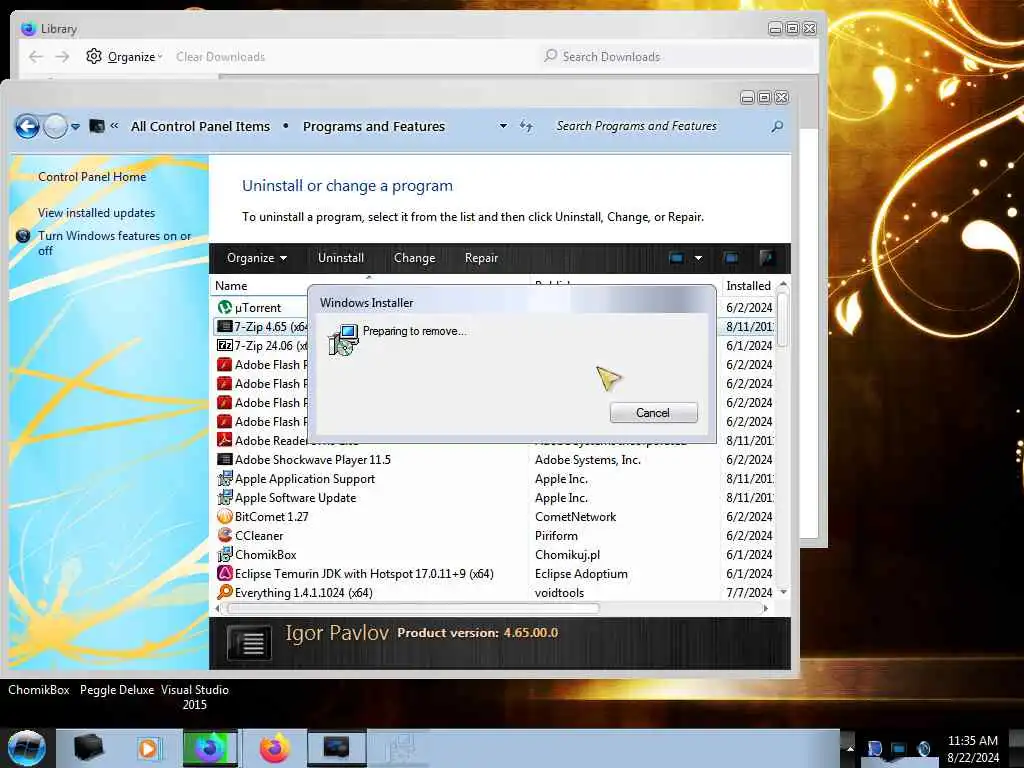Click the vertical scrollbar down arrow

784,592
